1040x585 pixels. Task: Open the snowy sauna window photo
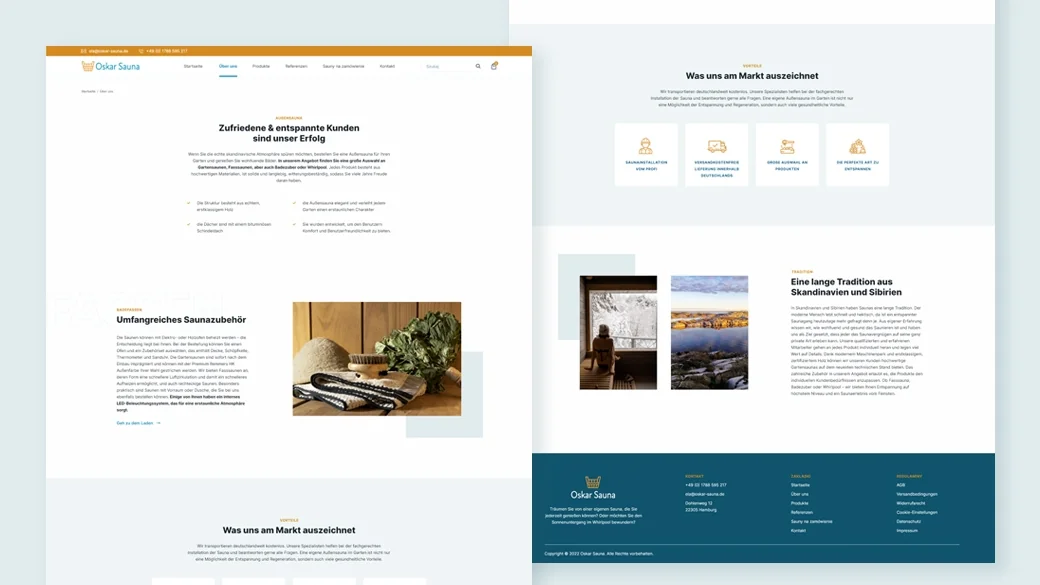coord(618,333)
